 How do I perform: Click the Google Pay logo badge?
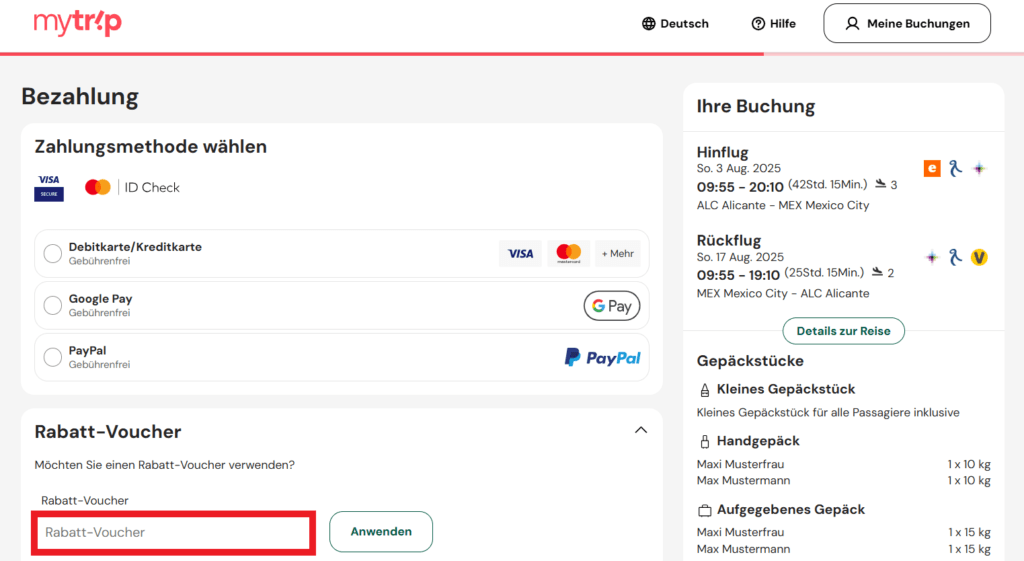pyautogui.click(x=612, y=306)
